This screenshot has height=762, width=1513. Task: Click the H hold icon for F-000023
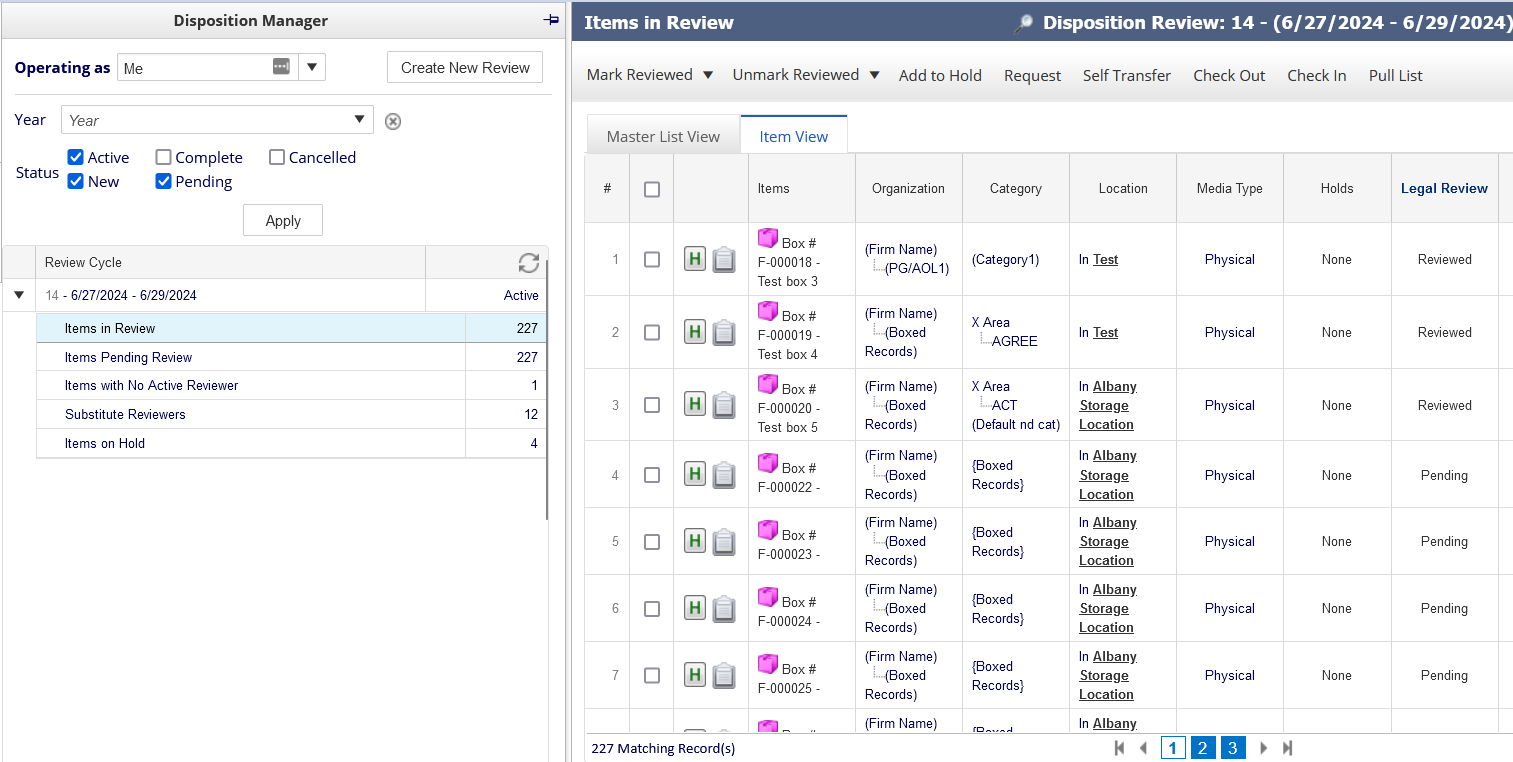[x=695, y=541]
